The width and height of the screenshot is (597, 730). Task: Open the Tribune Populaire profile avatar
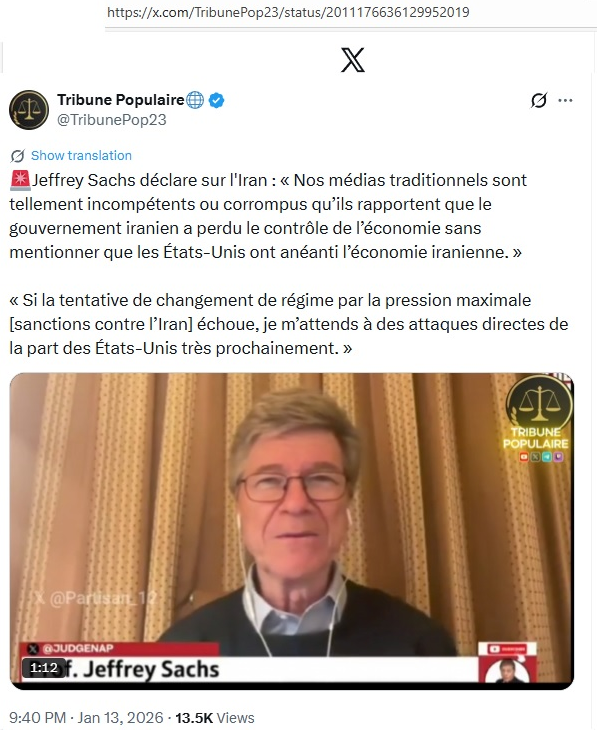tap(29, 110)
